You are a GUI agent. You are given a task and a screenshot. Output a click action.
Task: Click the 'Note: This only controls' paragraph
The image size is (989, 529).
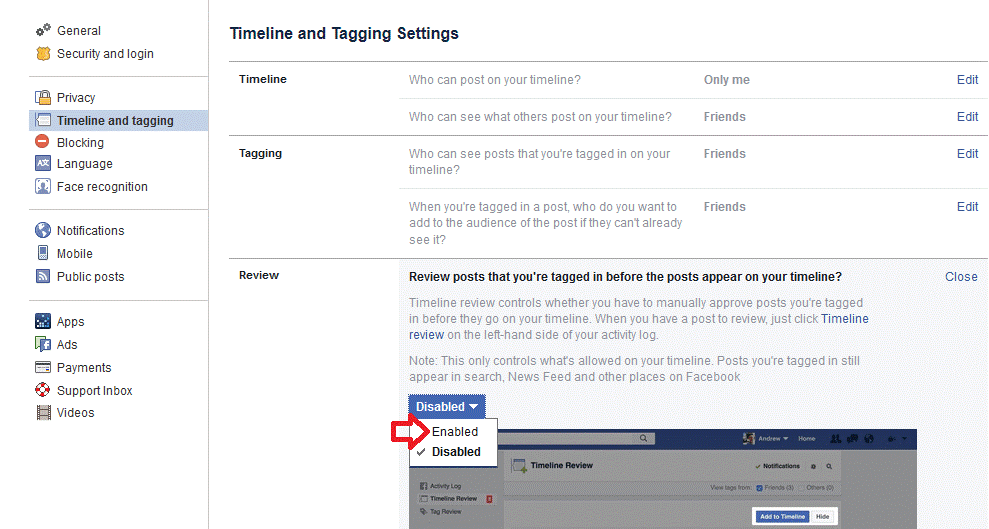point(635,369)
